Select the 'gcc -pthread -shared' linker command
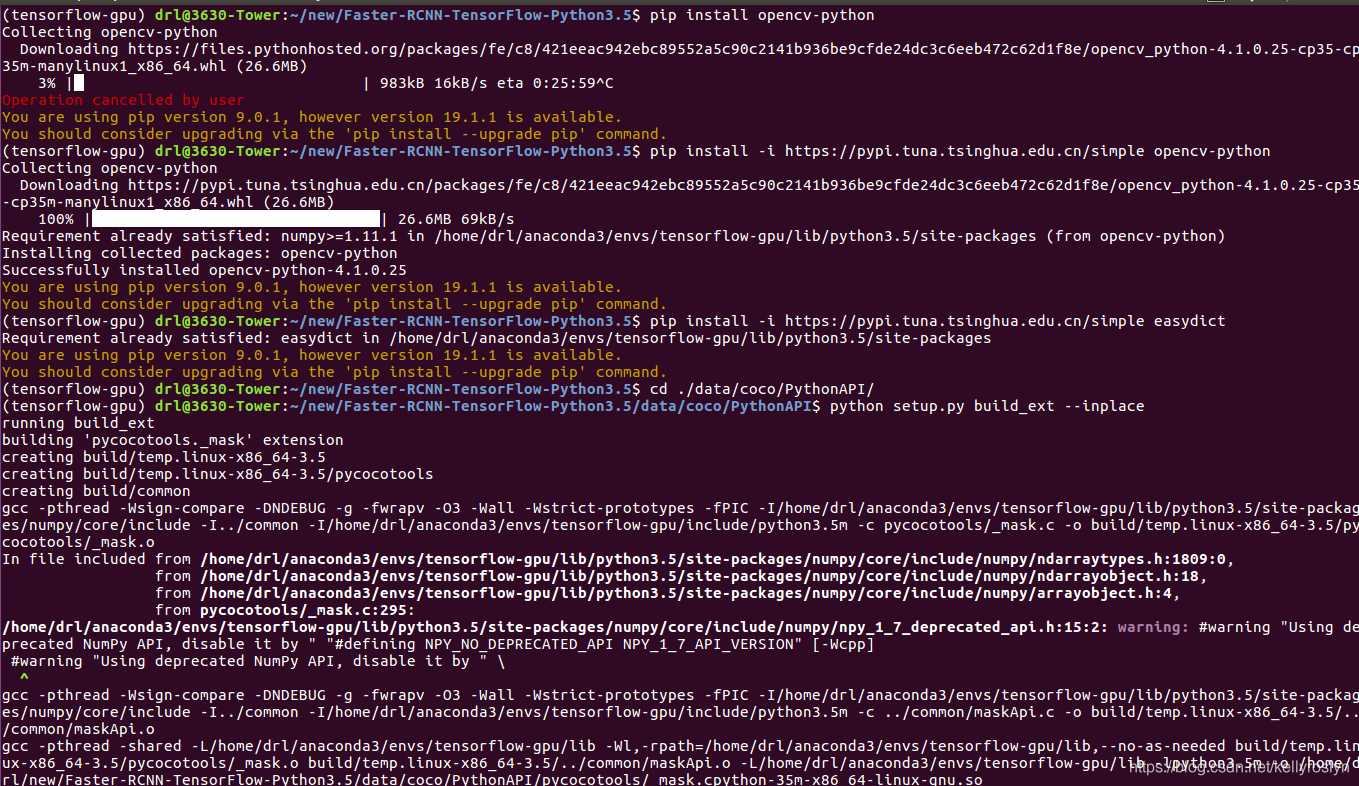This screenshot has width=1359, height=786. (679, 763)
